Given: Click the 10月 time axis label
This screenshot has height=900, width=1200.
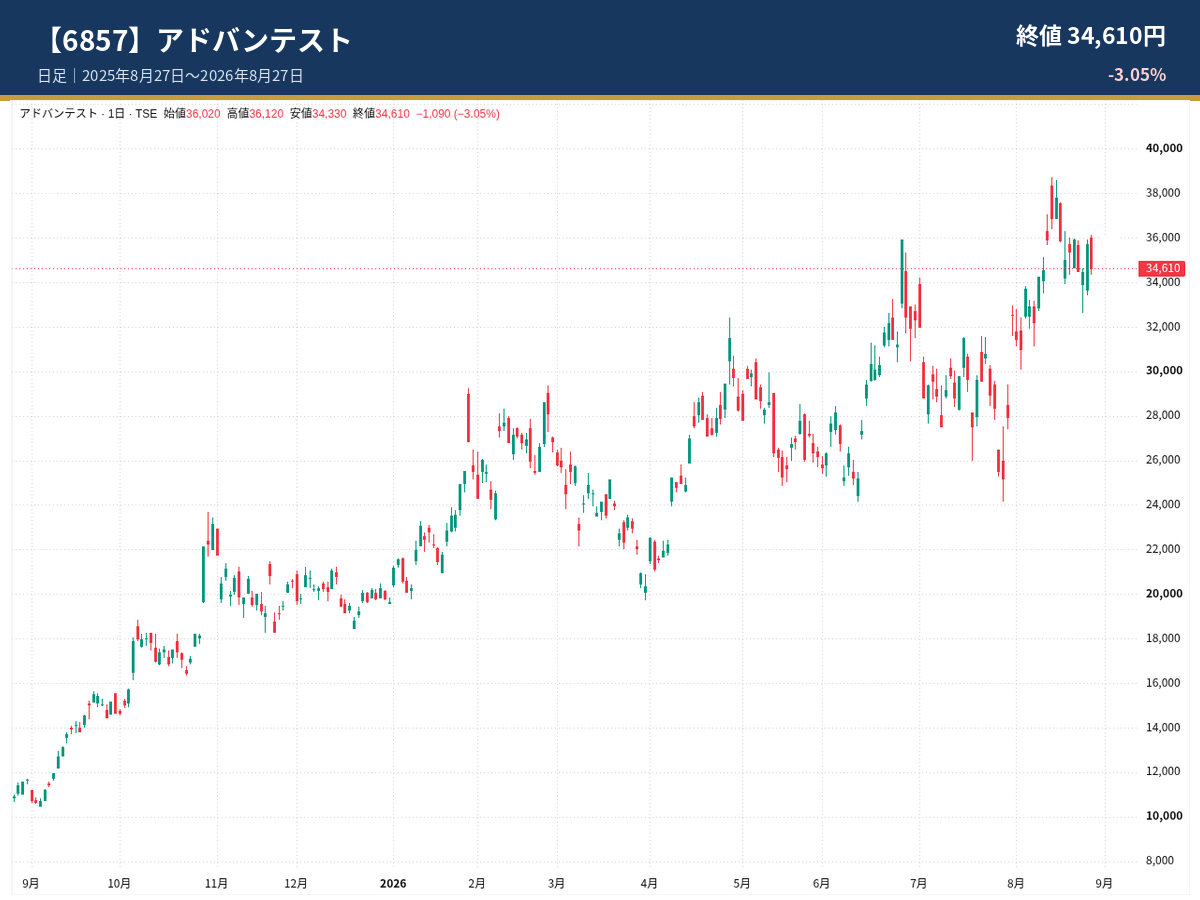Looking at the screenshot, I should pyautogui.click(x=119, y=883).
